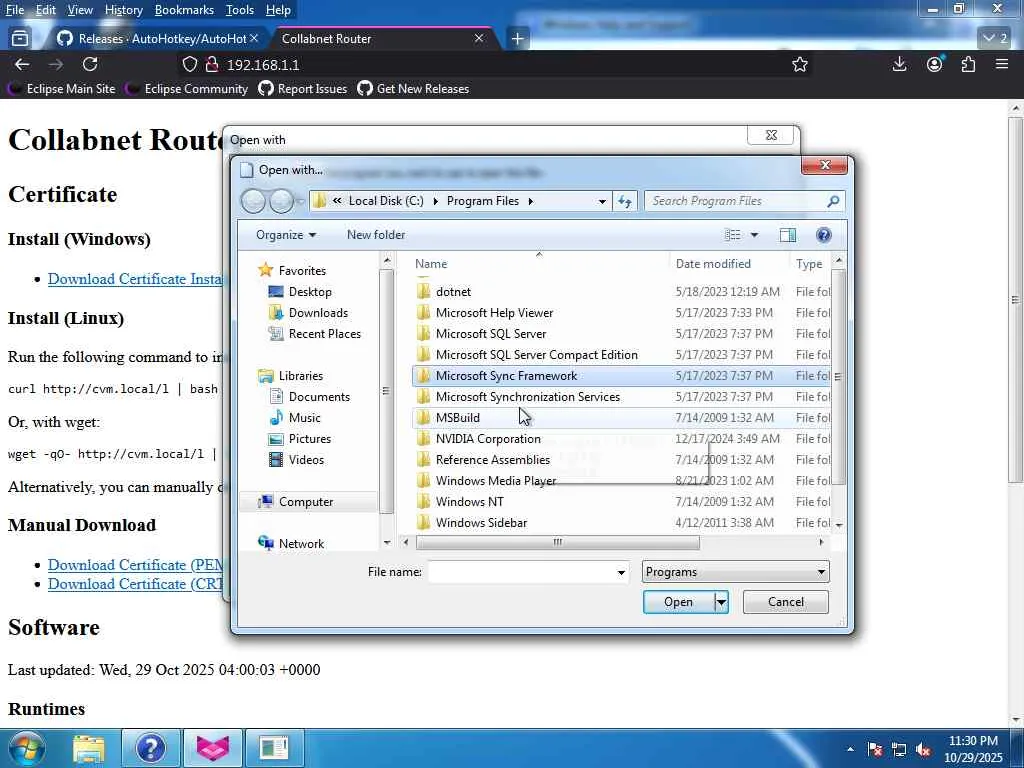Viewport: 1024px width, 768px height.
Task: Select Documents under Libraries
Action: pyautogui.click(x=319, y=397)
